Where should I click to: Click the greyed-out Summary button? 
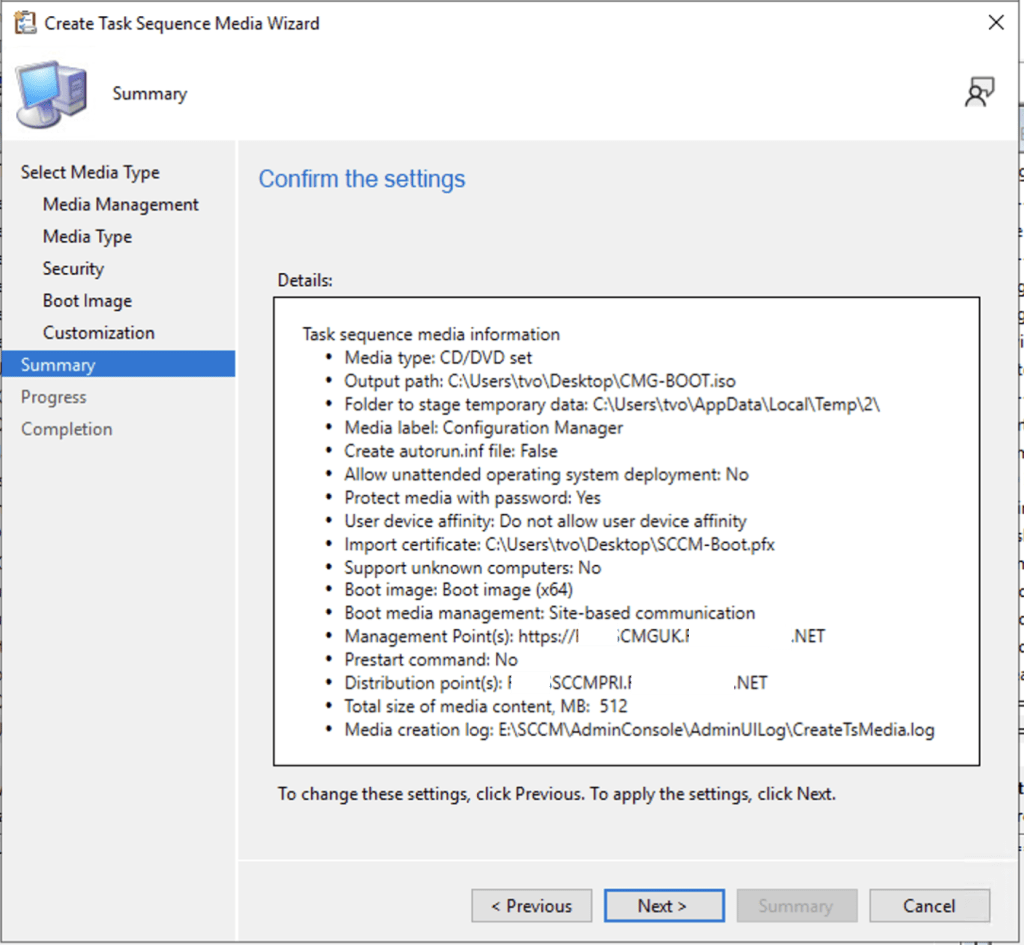[796, 906]
